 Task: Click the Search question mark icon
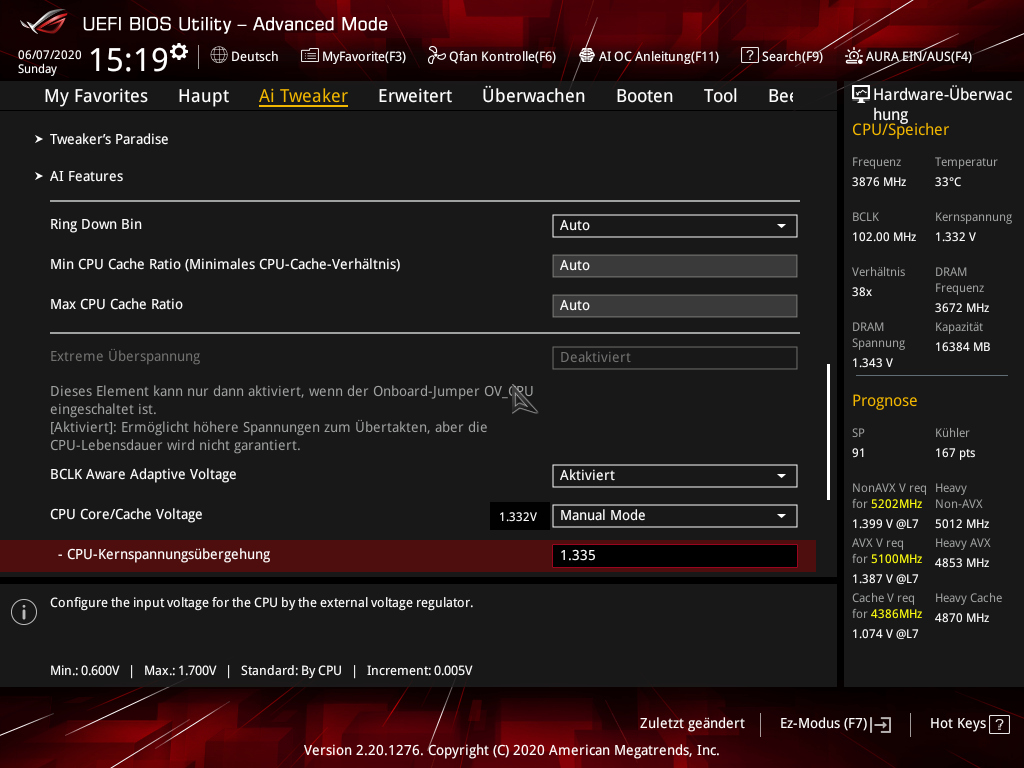[x=749, y=56]
